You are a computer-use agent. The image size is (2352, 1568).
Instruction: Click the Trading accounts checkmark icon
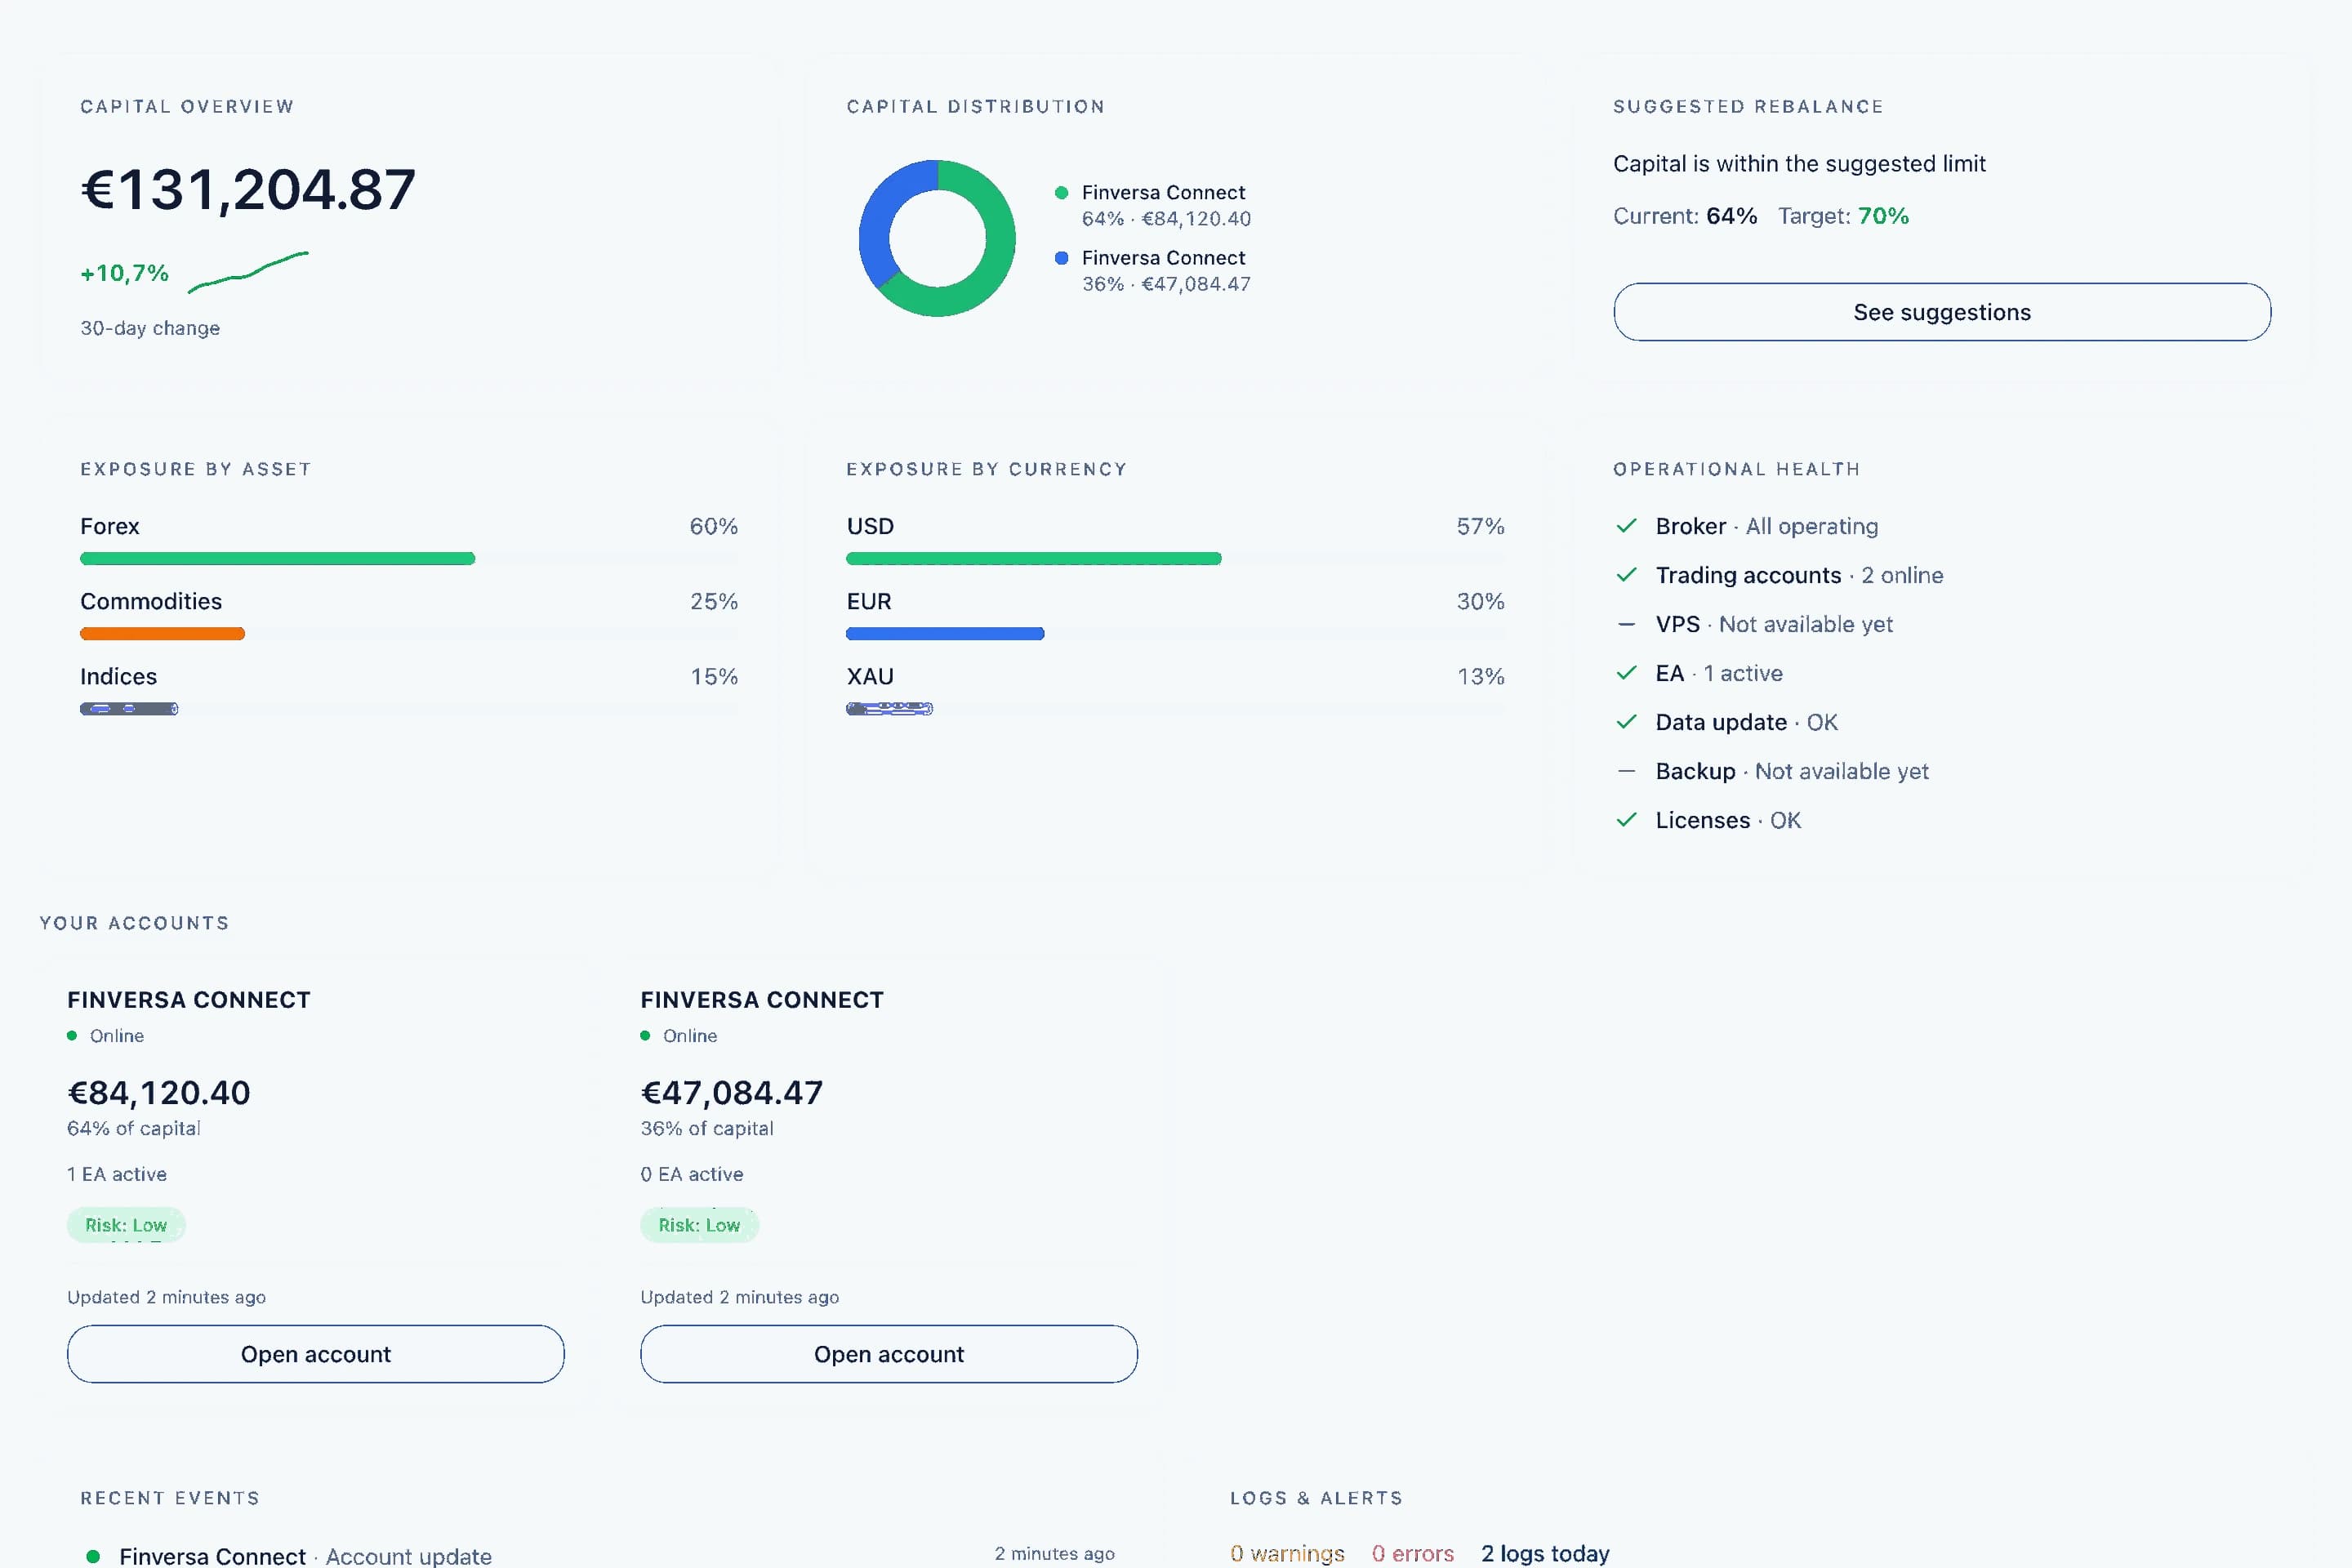tap(1626, 575)
